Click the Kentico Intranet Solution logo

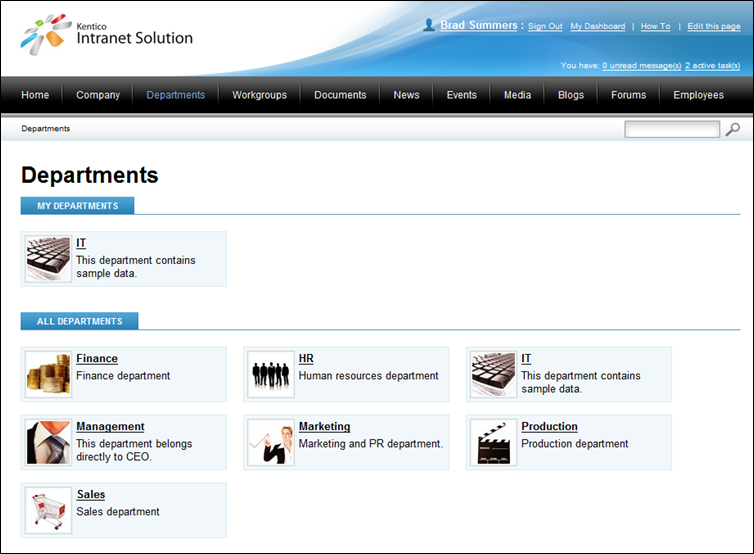point(107,35)
